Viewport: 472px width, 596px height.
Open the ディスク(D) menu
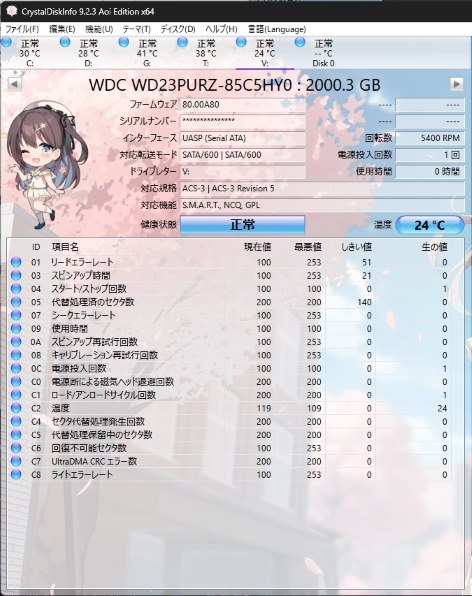177,29
